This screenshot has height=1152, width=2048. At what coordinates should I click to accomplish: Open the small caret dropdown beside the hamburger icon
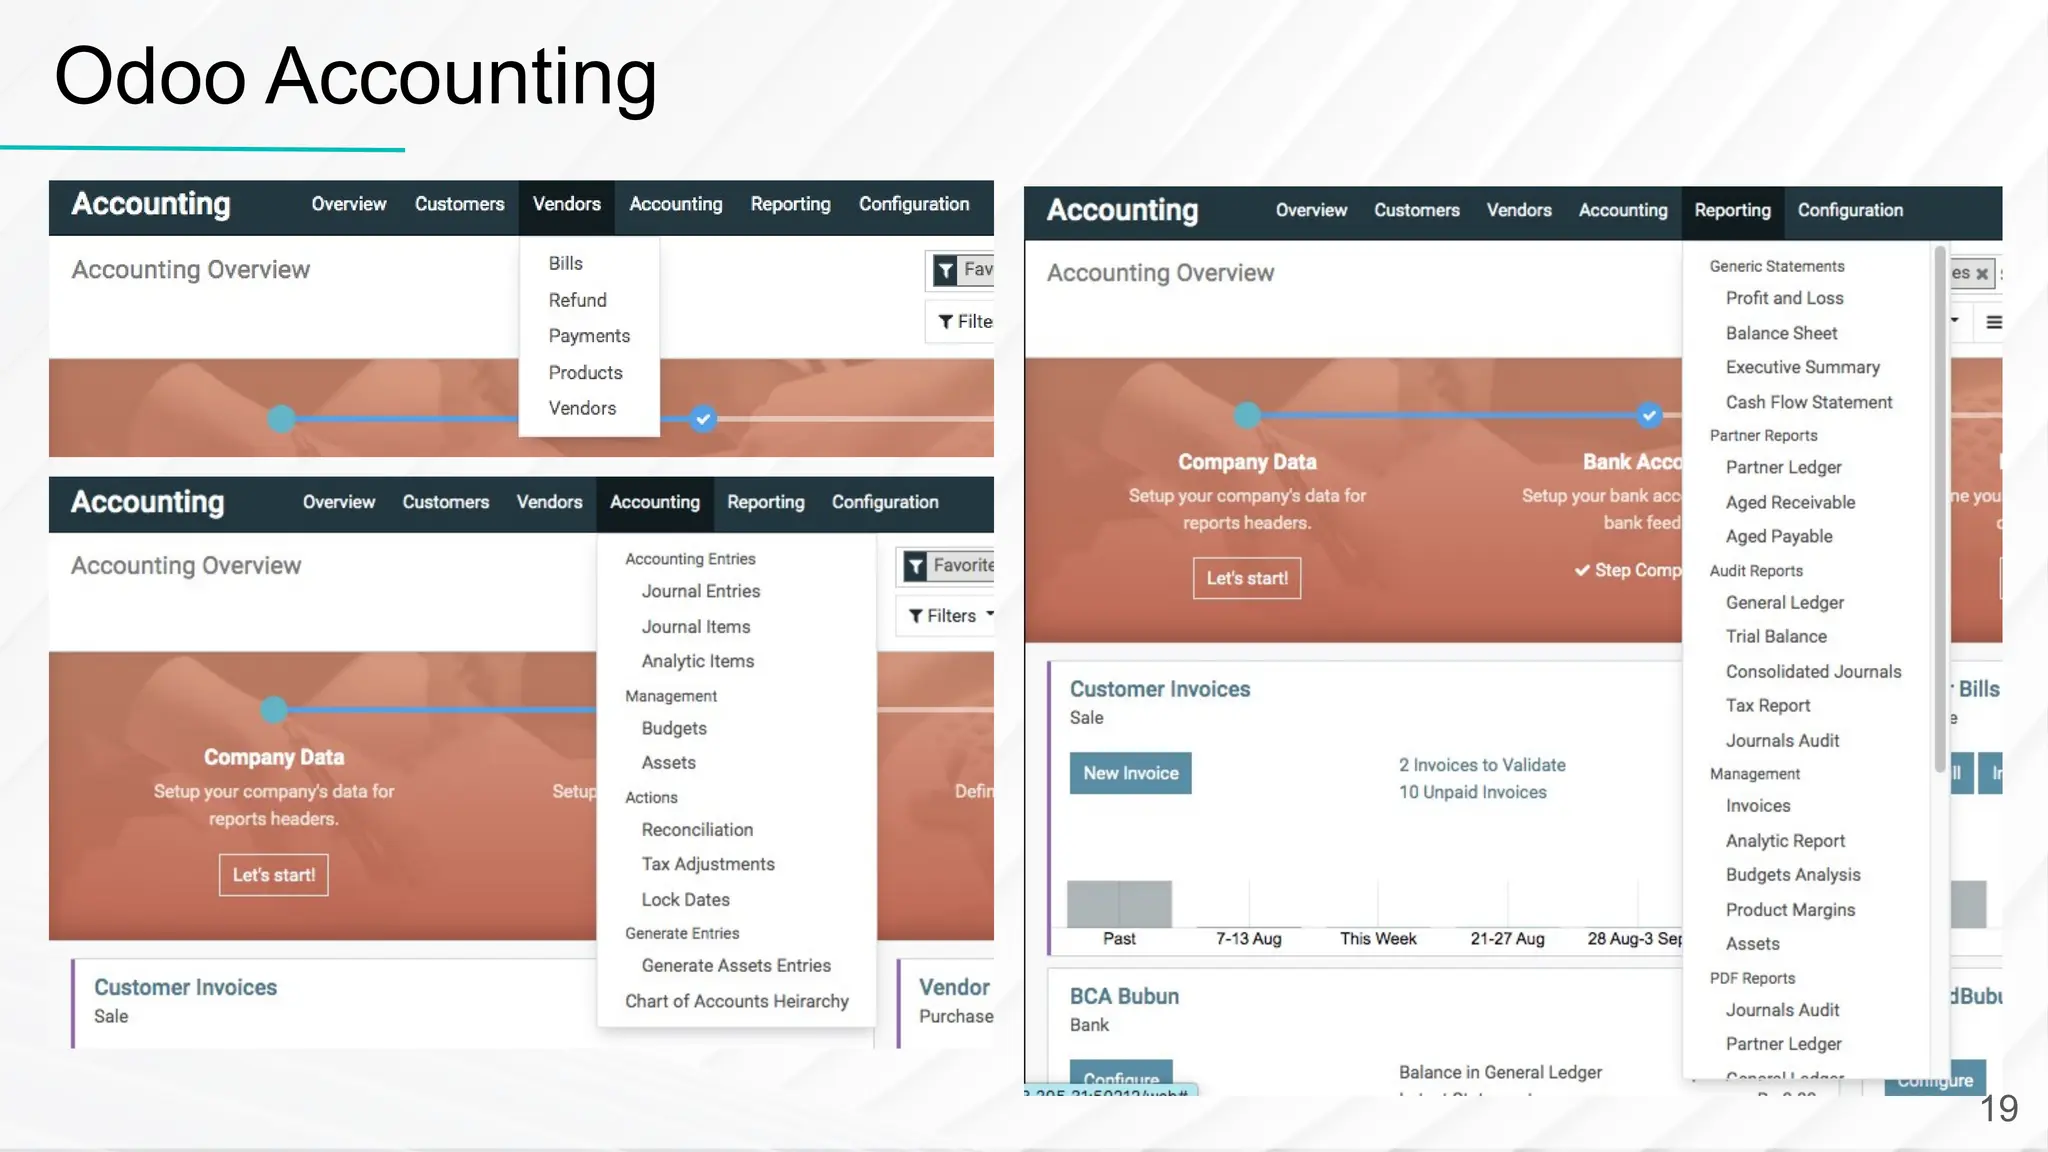pyautogui.click(x=1954, y=320)
